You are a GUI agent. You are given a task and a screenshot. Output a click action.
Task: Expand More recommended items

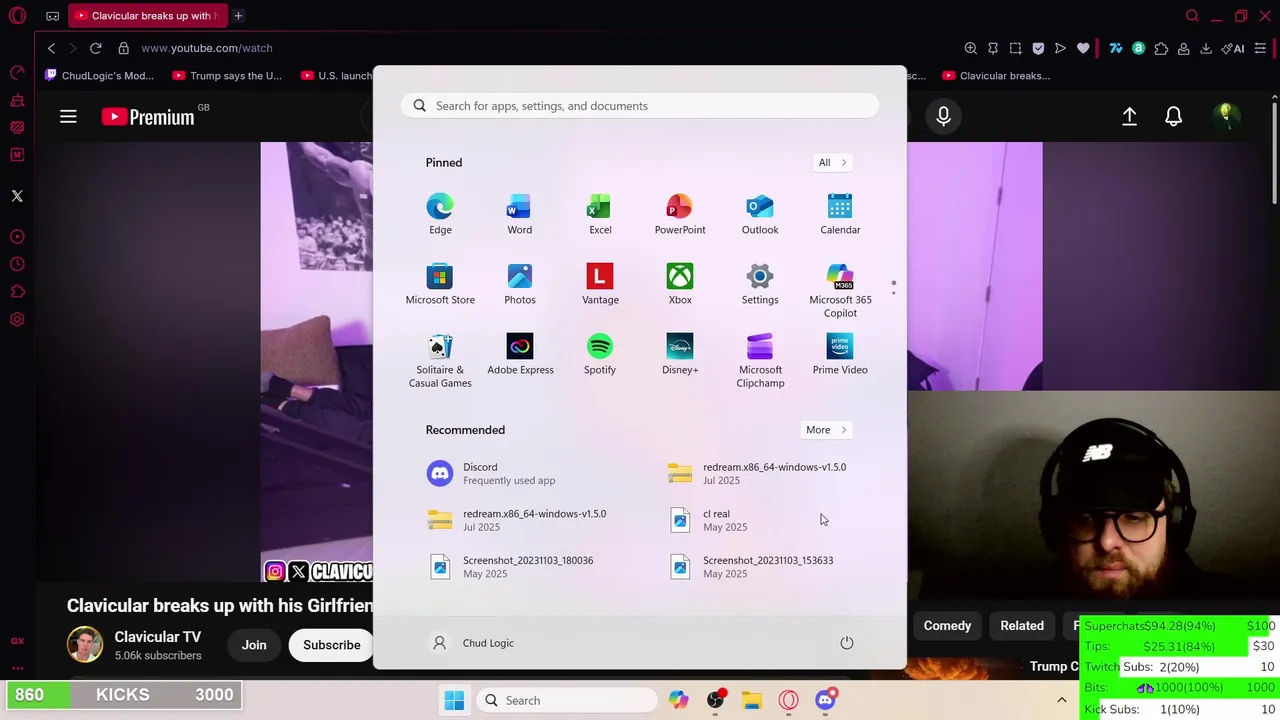(x=826, y=430)
